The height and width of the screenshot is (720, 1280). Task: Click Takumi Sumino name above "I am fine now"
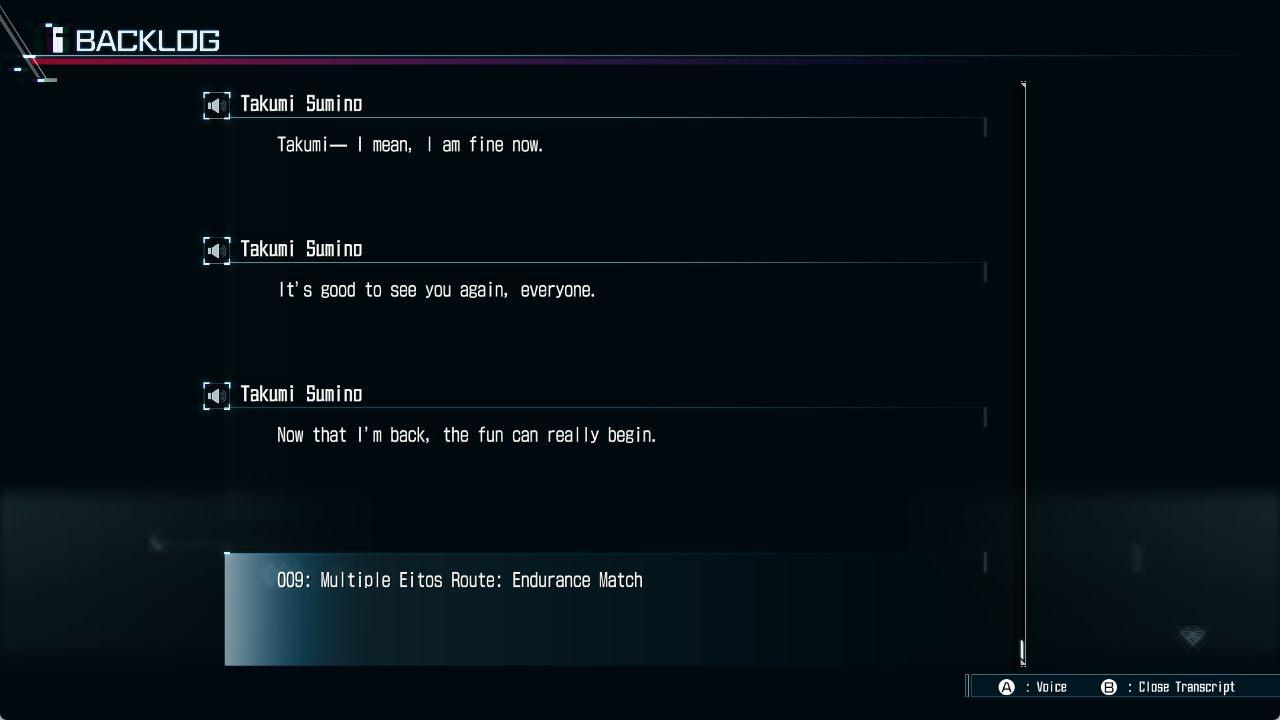click(x=301, y=104)
